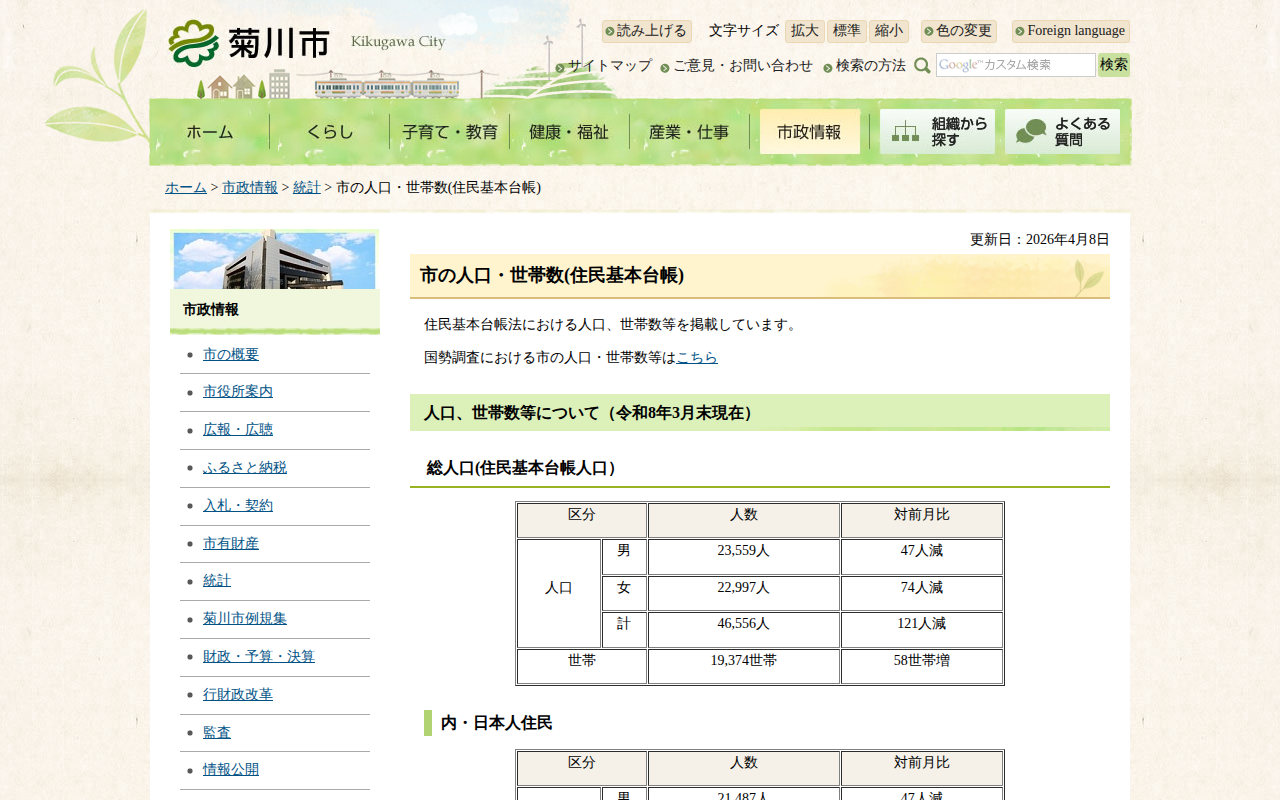Open the くらし navigation tab
1280x800 pixels.
[x=330, y=132]
